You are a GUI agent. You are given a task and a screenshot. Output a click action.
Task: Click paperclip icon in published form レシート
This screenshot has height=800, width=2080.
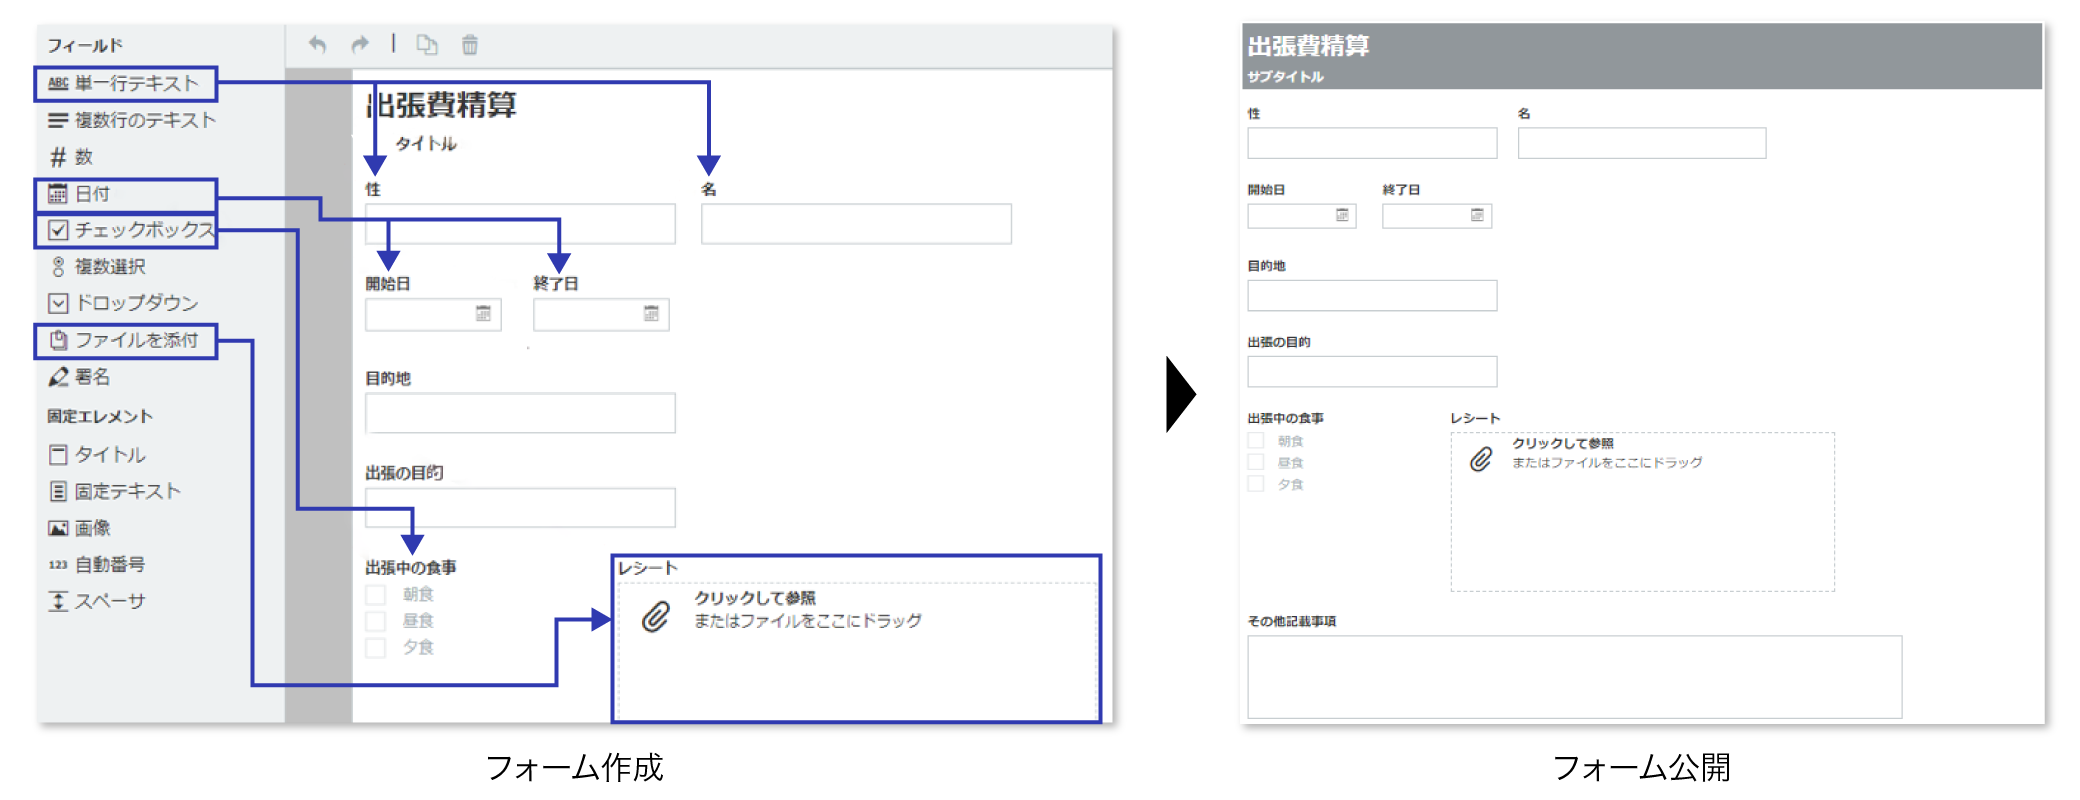click(x=1481, y=459)
